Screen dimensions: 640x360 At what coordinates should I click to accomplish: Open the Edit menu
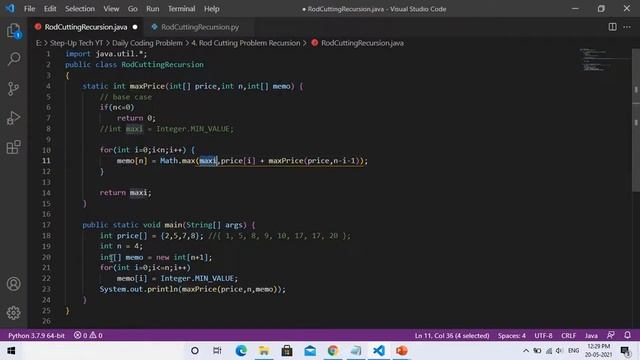tap(50, 9)
